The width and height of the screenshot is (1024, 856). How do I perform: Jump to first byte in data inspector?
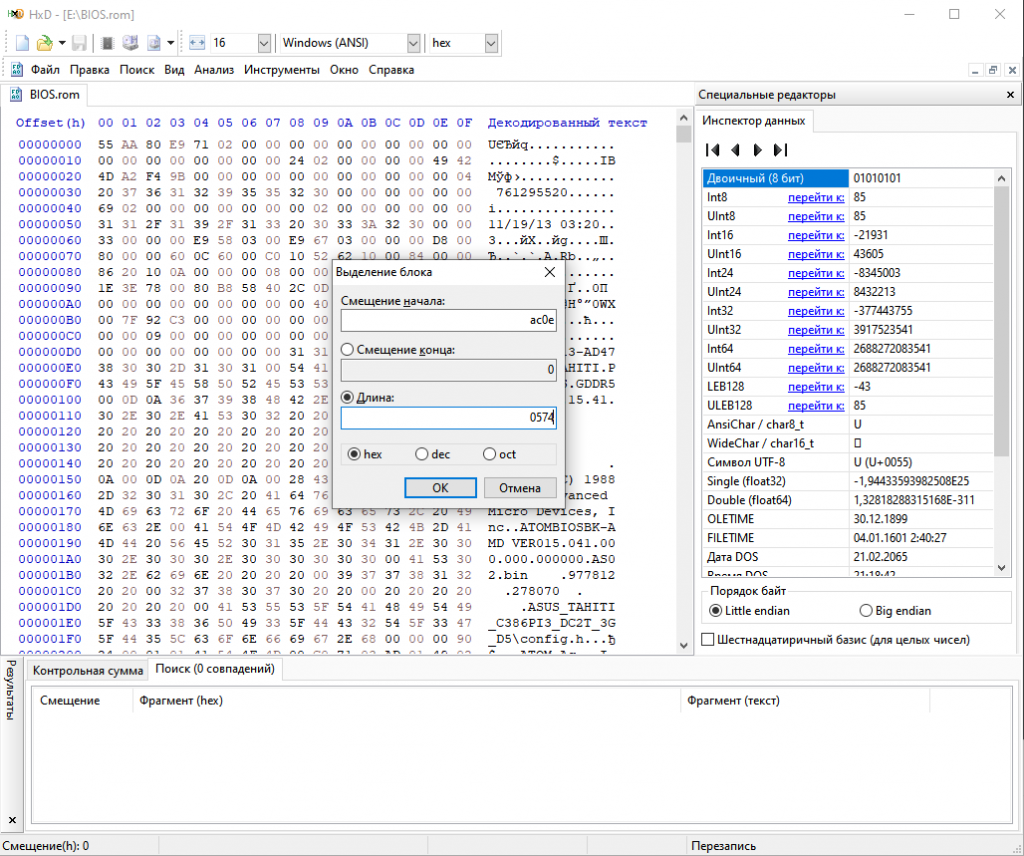(x=712, y=150)
